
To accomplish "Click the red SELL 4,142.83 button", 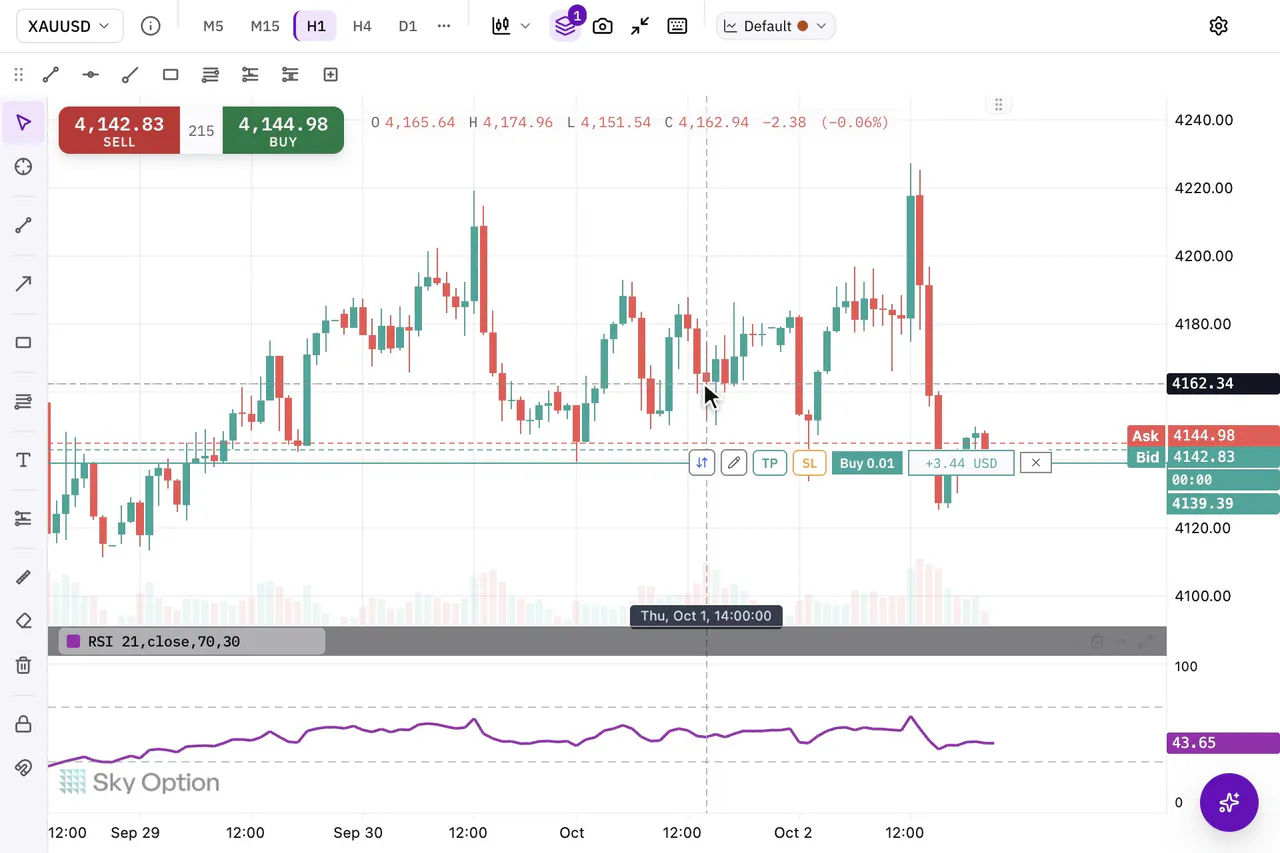I will click(119, 130).
